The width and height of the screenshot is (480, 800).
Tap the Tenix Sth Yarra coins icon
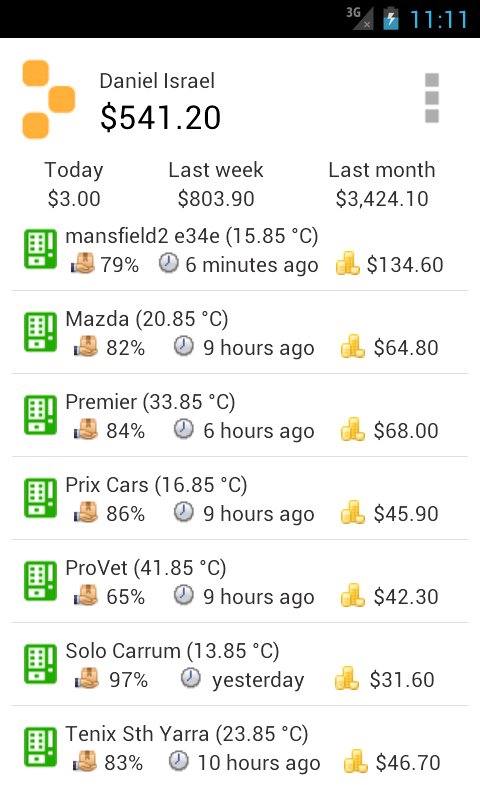(x=356, y=761)
